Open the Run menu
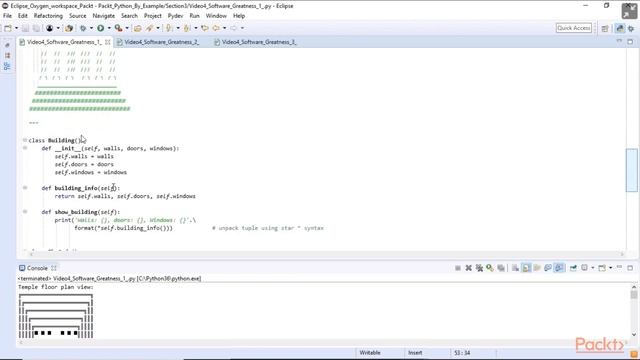640x360 pixels. [195, 16]
